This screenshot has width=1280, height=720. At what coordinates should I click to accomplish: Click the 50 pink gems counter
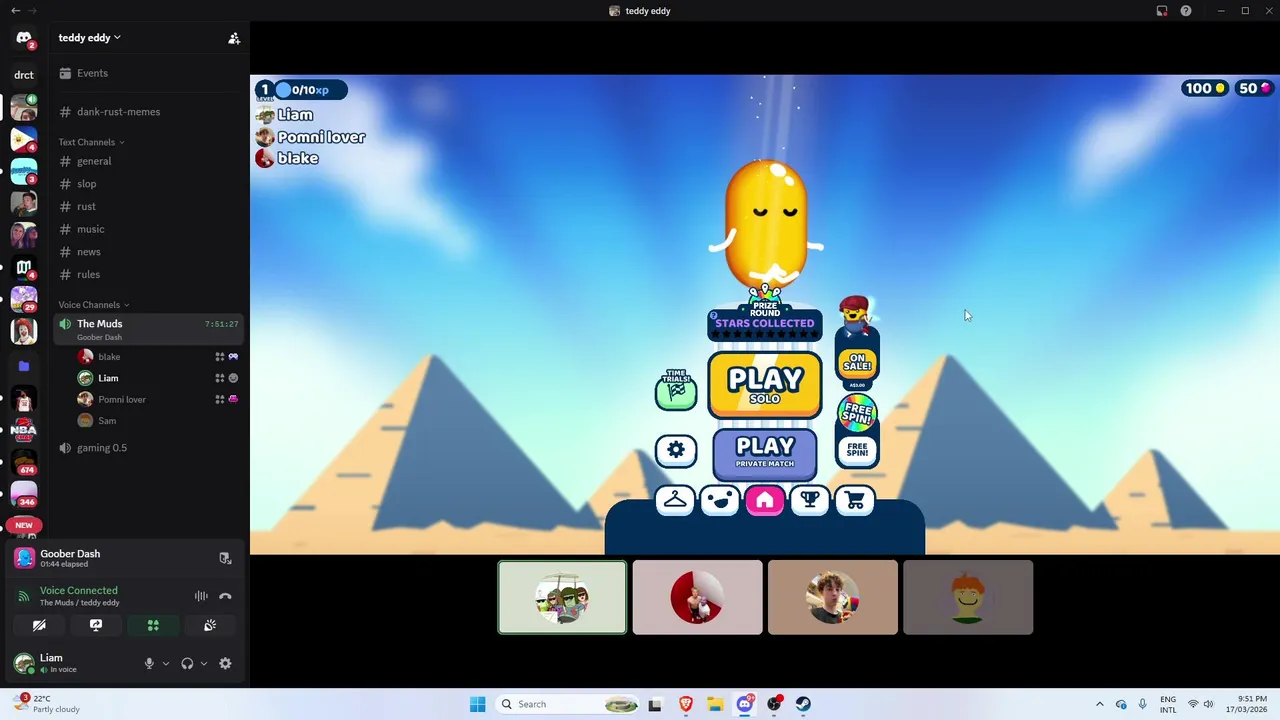tap(1254, 89)
